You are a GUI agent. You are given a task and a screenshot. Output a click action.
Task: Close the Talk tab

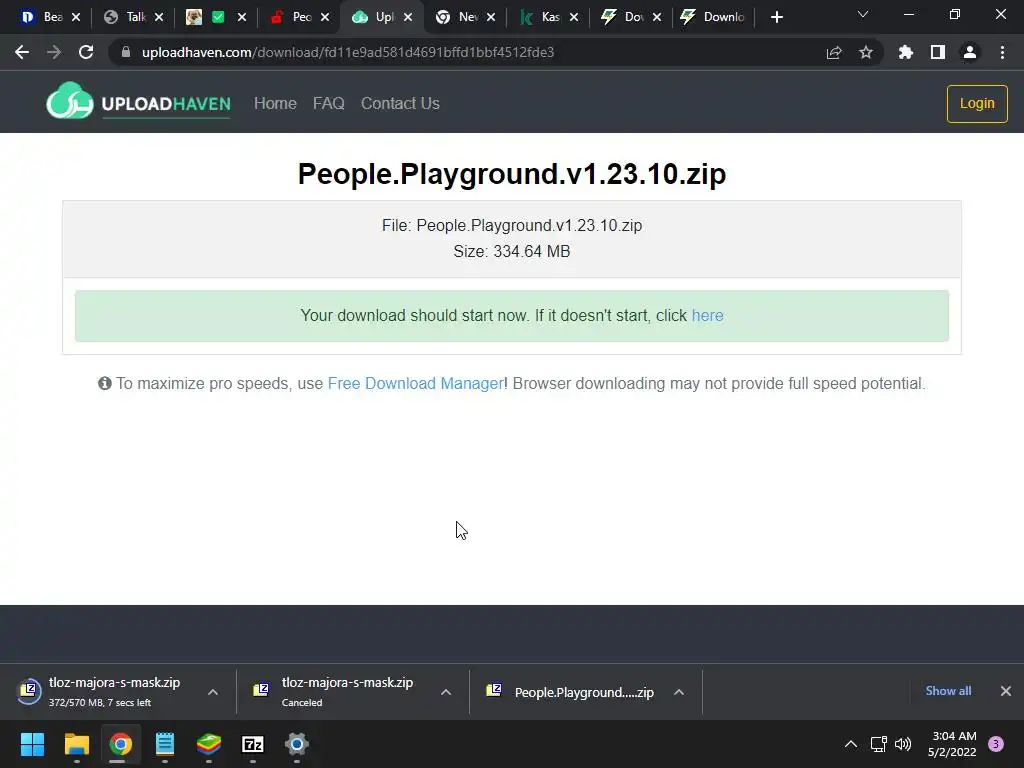(159, 17)
